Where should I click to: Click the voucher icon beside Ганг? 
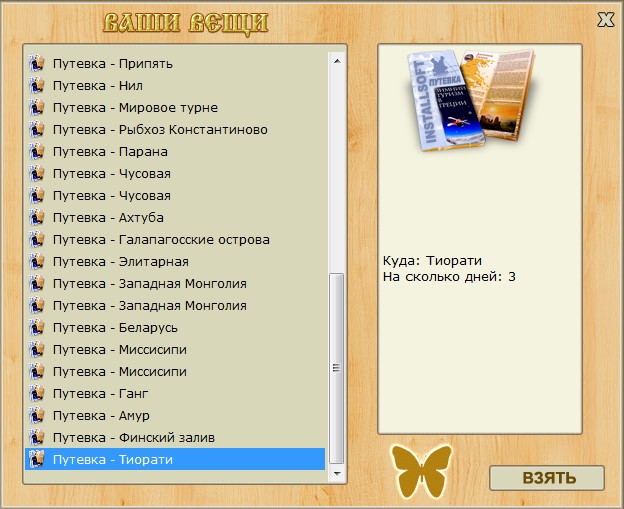pos(37,394)
